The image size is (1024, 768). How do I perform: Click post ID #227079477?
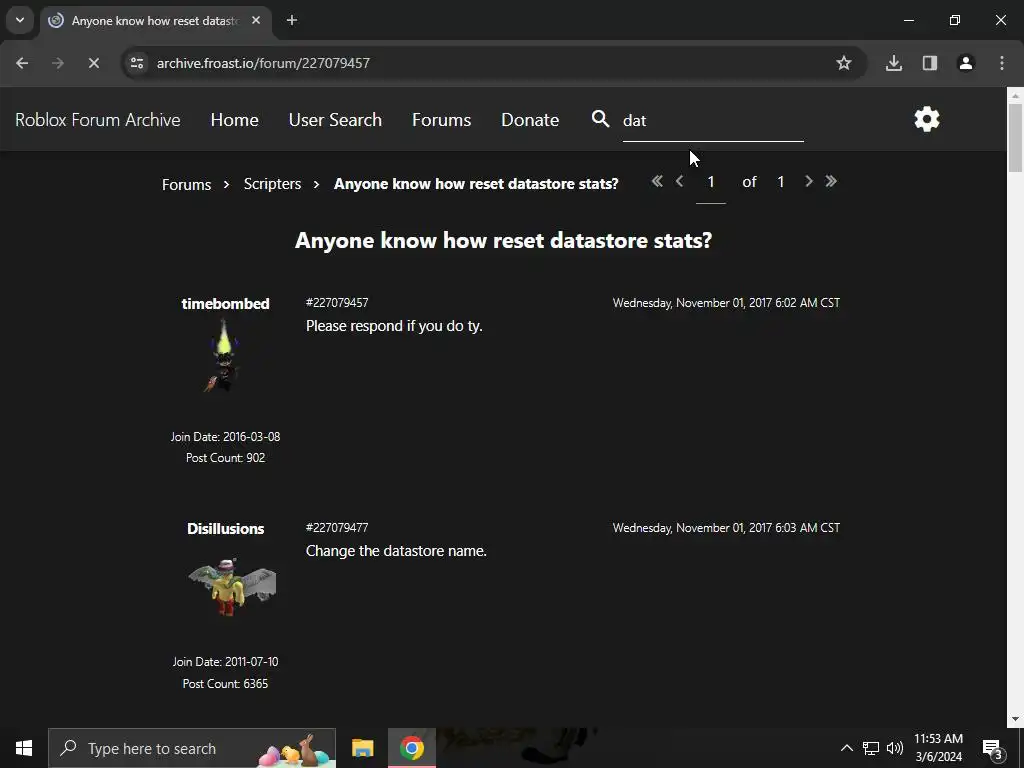[x=337, y=528]
